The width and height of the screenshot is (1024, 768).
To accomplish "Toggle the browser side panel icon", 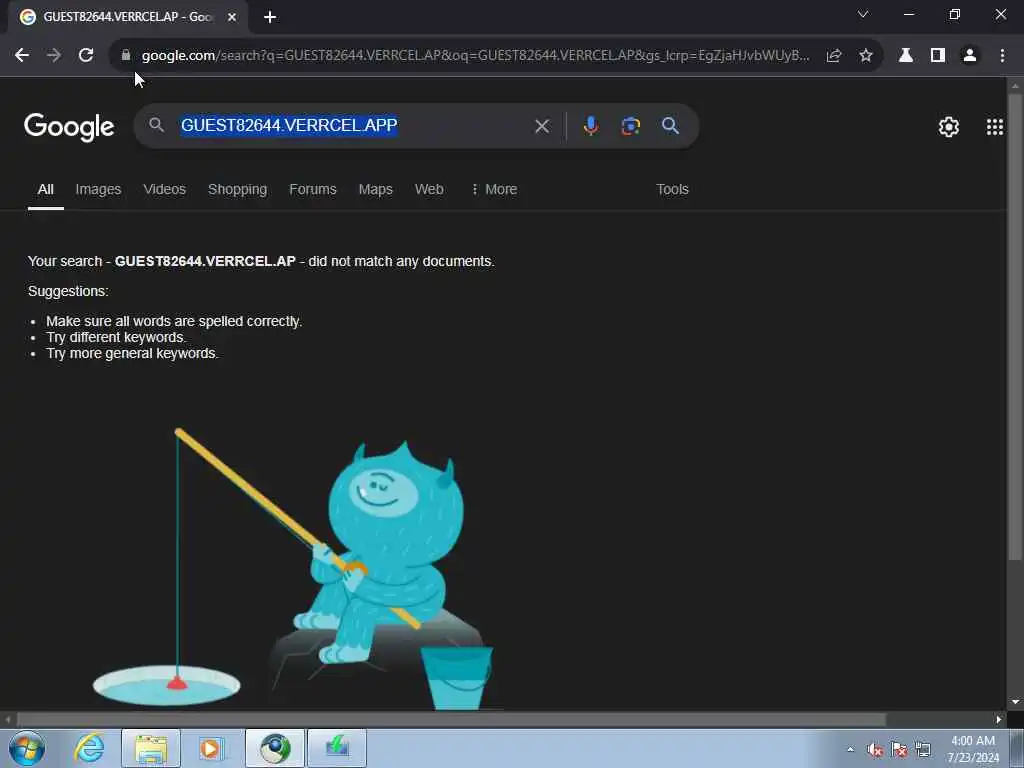I will click(x=938, y=56).
